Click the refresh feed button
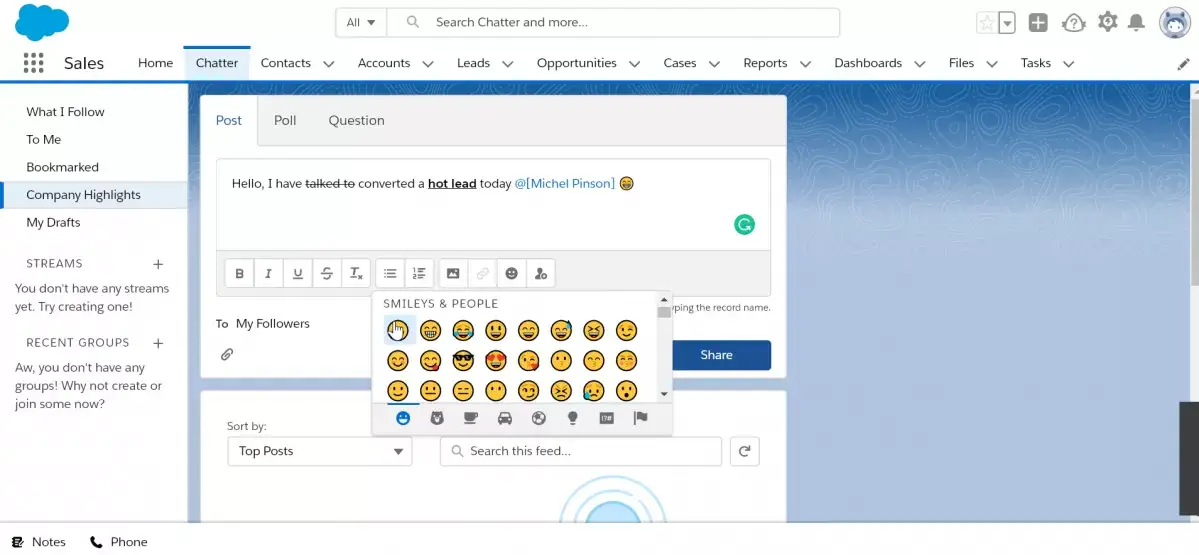Viewport: 1199px width, 555px height. [x=745, y=451]
